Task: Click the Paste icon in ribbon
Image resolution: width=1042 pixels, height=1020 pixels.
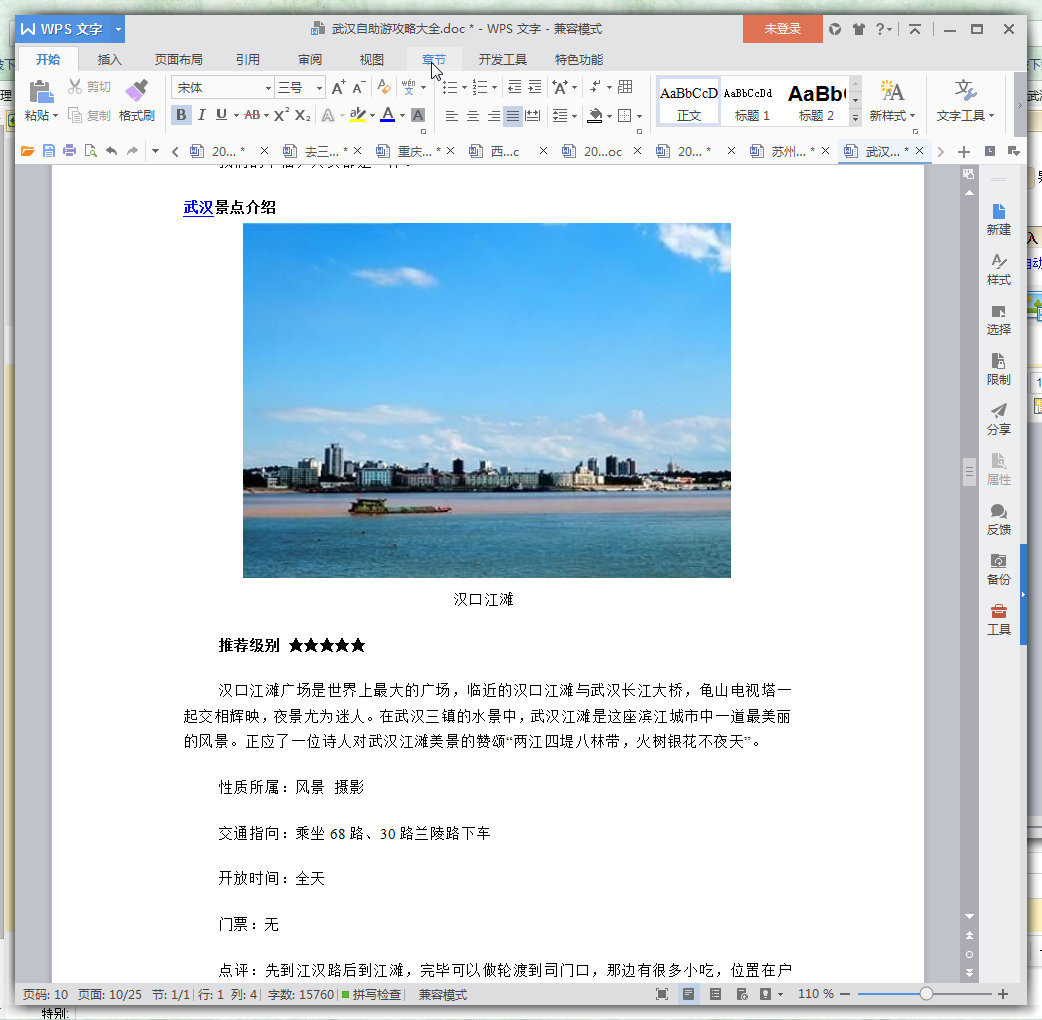Action: (41, 92)
